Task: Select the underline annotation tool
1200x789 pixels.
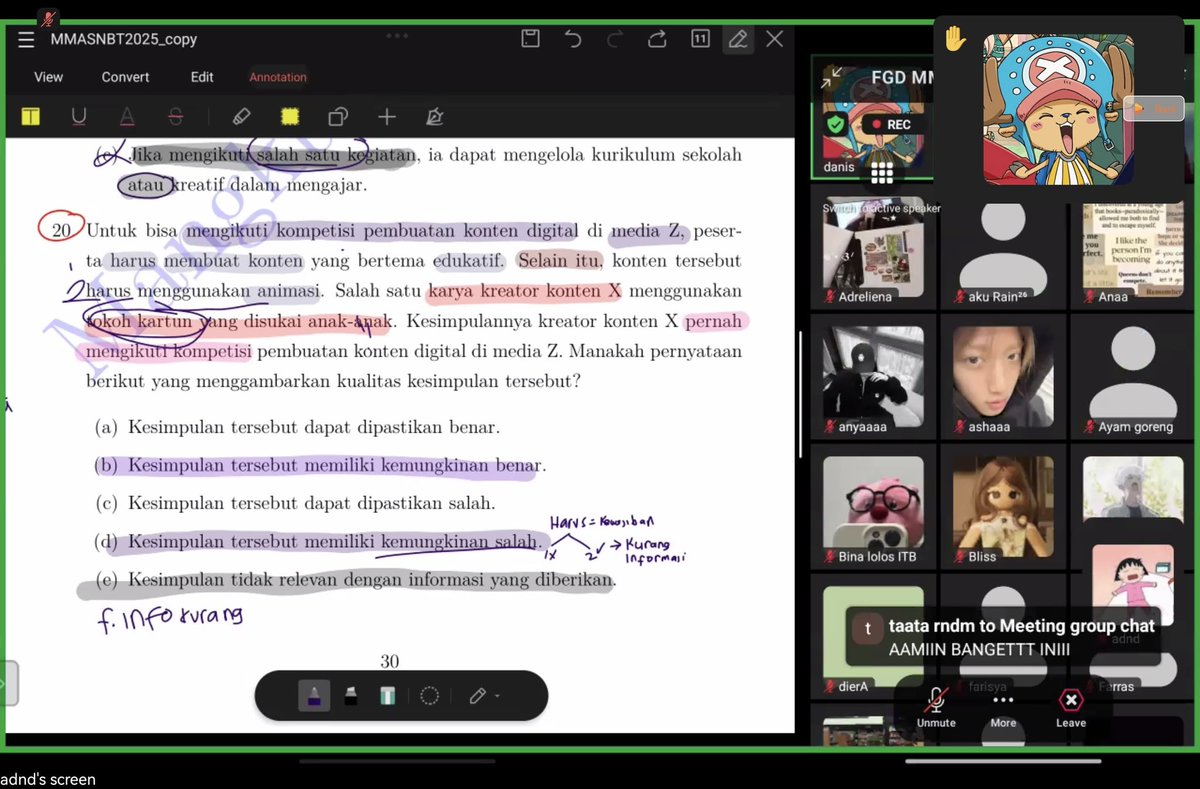Action: (79, 117)
